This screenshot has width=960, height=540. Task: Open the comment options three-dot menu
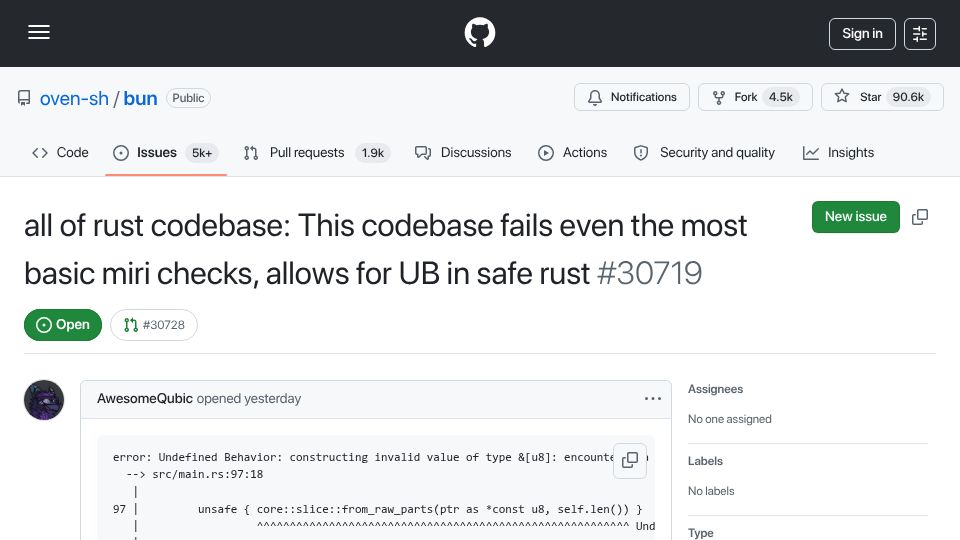tap(653, 399)
